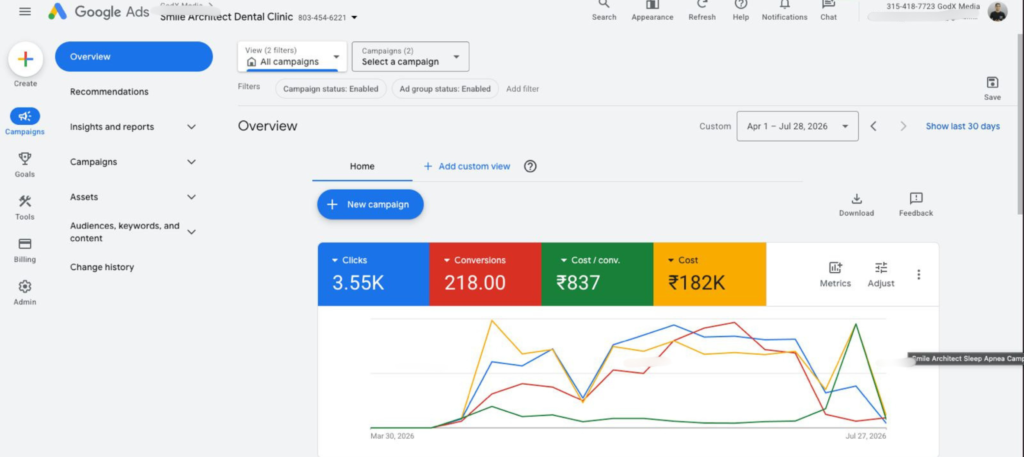Click the custom view help question icon
This screenshot has height=457, width=1024.
pos(530,166)
